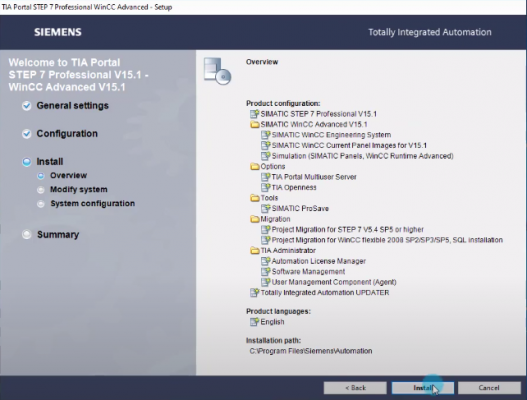Click the SIMATIC STEP 7 Professional V15.1 package icon
The height and width of the screenshot is (400, 527).
pyautogui.click(x=254, y=114)
